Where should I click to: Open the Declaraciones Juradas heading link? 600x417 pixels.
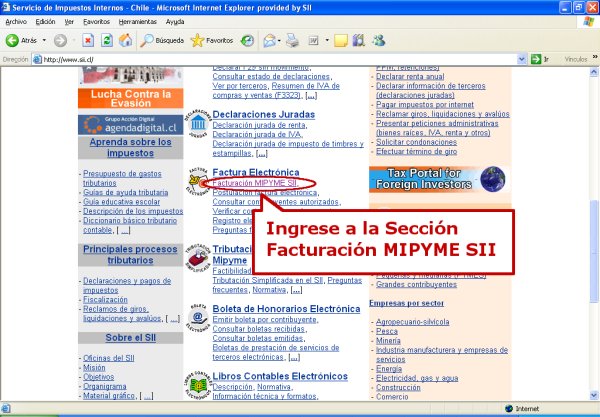[x=264, y=114]
